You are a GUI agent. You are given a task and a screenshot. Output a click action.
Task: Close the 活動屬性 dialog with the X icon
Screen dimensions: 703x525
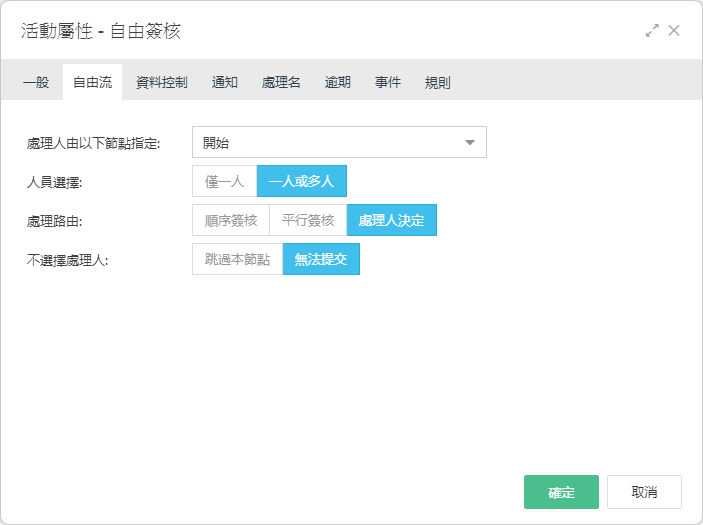click(674, 30)
